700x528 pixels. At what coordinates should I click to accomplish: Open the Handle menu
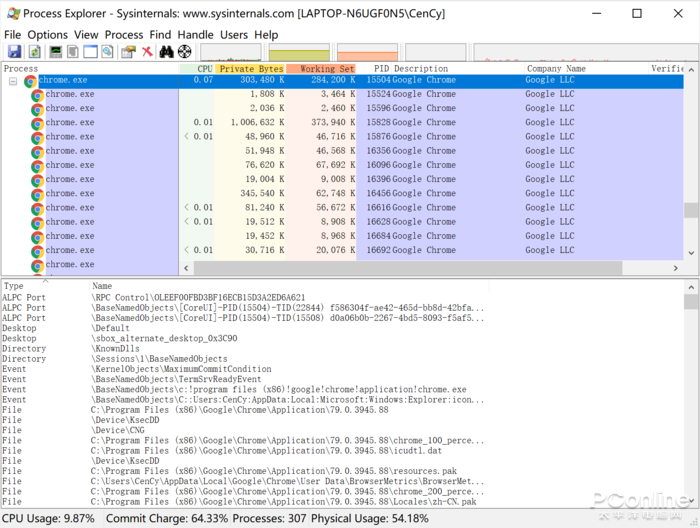click(196, 35)
